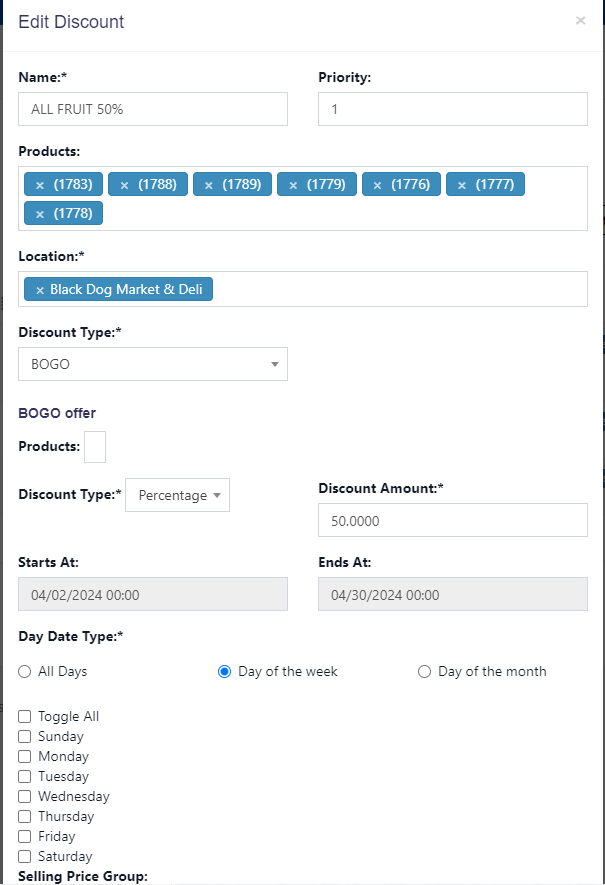Remove product tag (1777)
The image size is (605, 885).
462,185
